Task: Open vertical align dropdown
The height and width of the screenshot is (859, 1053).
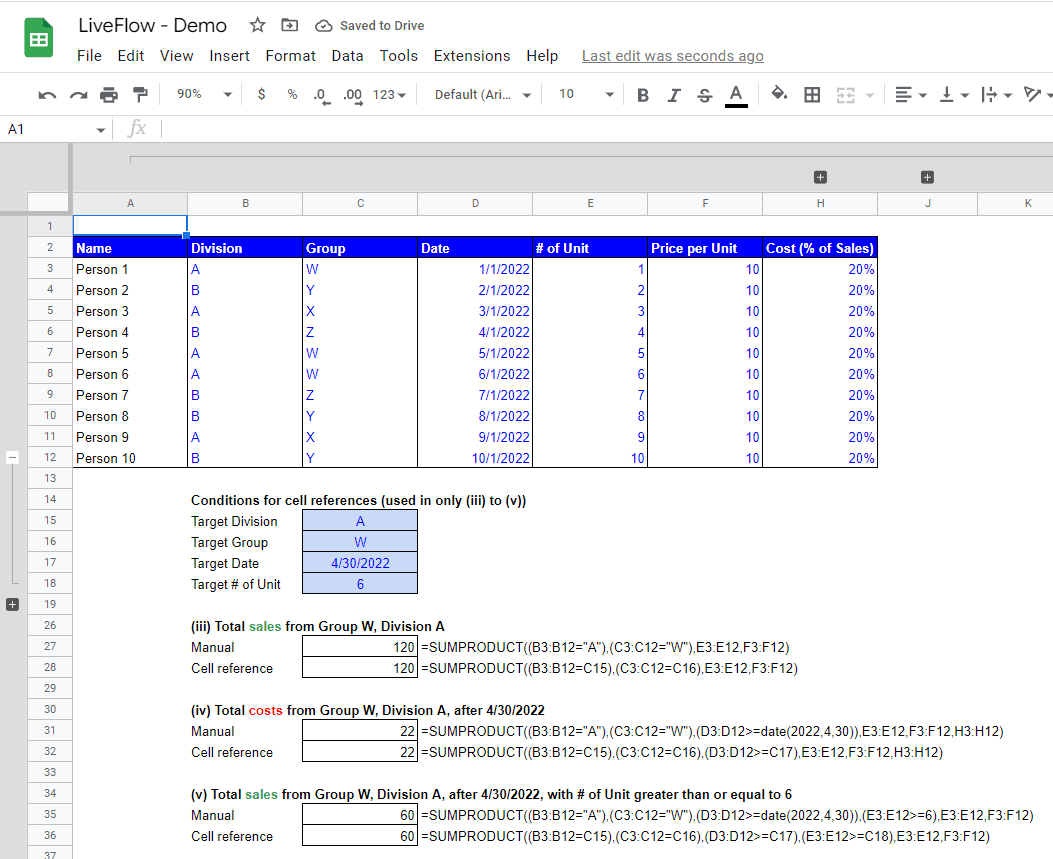Action: tap(954, 95)
